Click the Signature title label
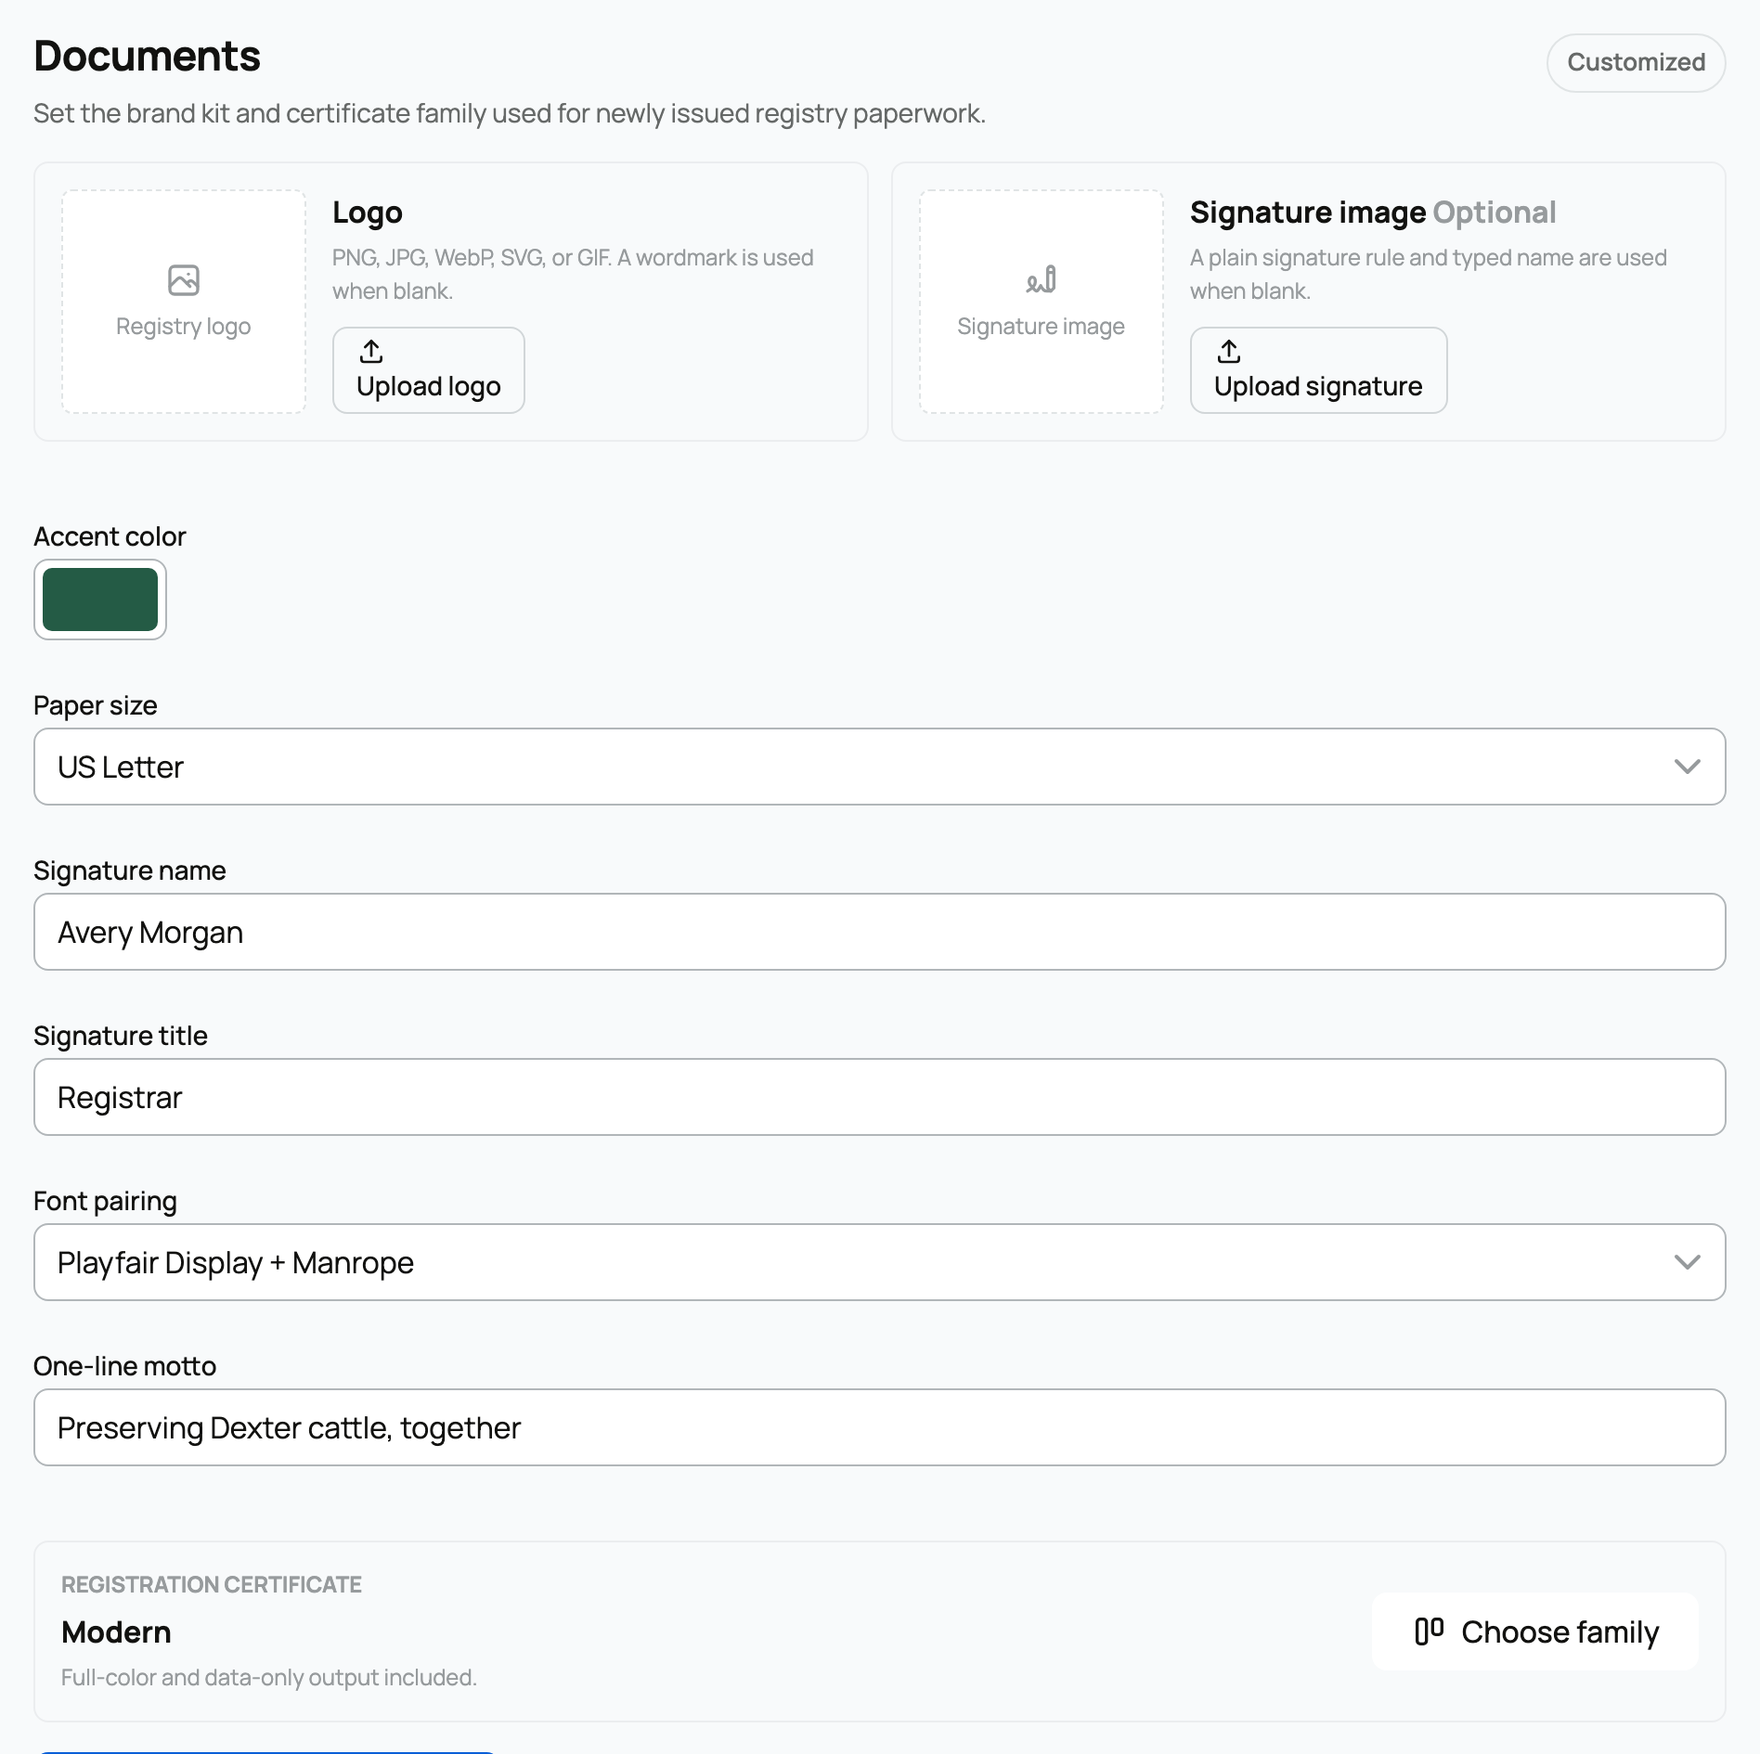 coord(121,1036)
